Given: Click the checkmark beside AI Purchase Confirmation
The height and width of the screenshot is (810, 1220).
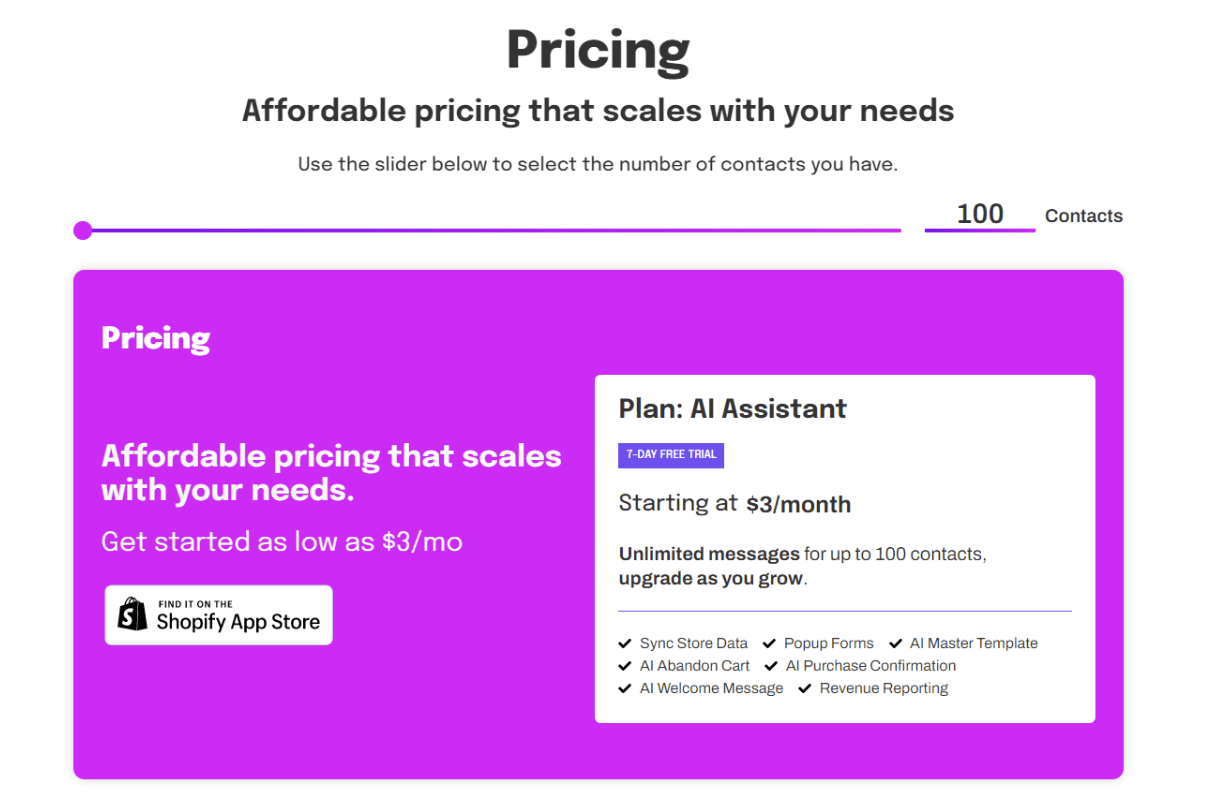Looking at the screenshot, I should pos(771,665).
